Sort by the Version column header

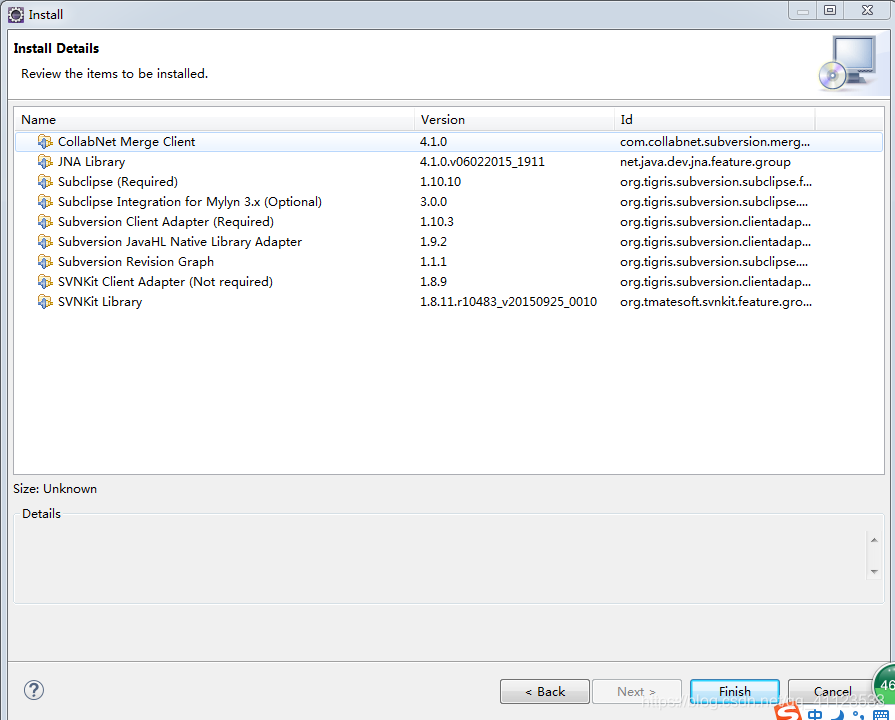pos(514,119)
